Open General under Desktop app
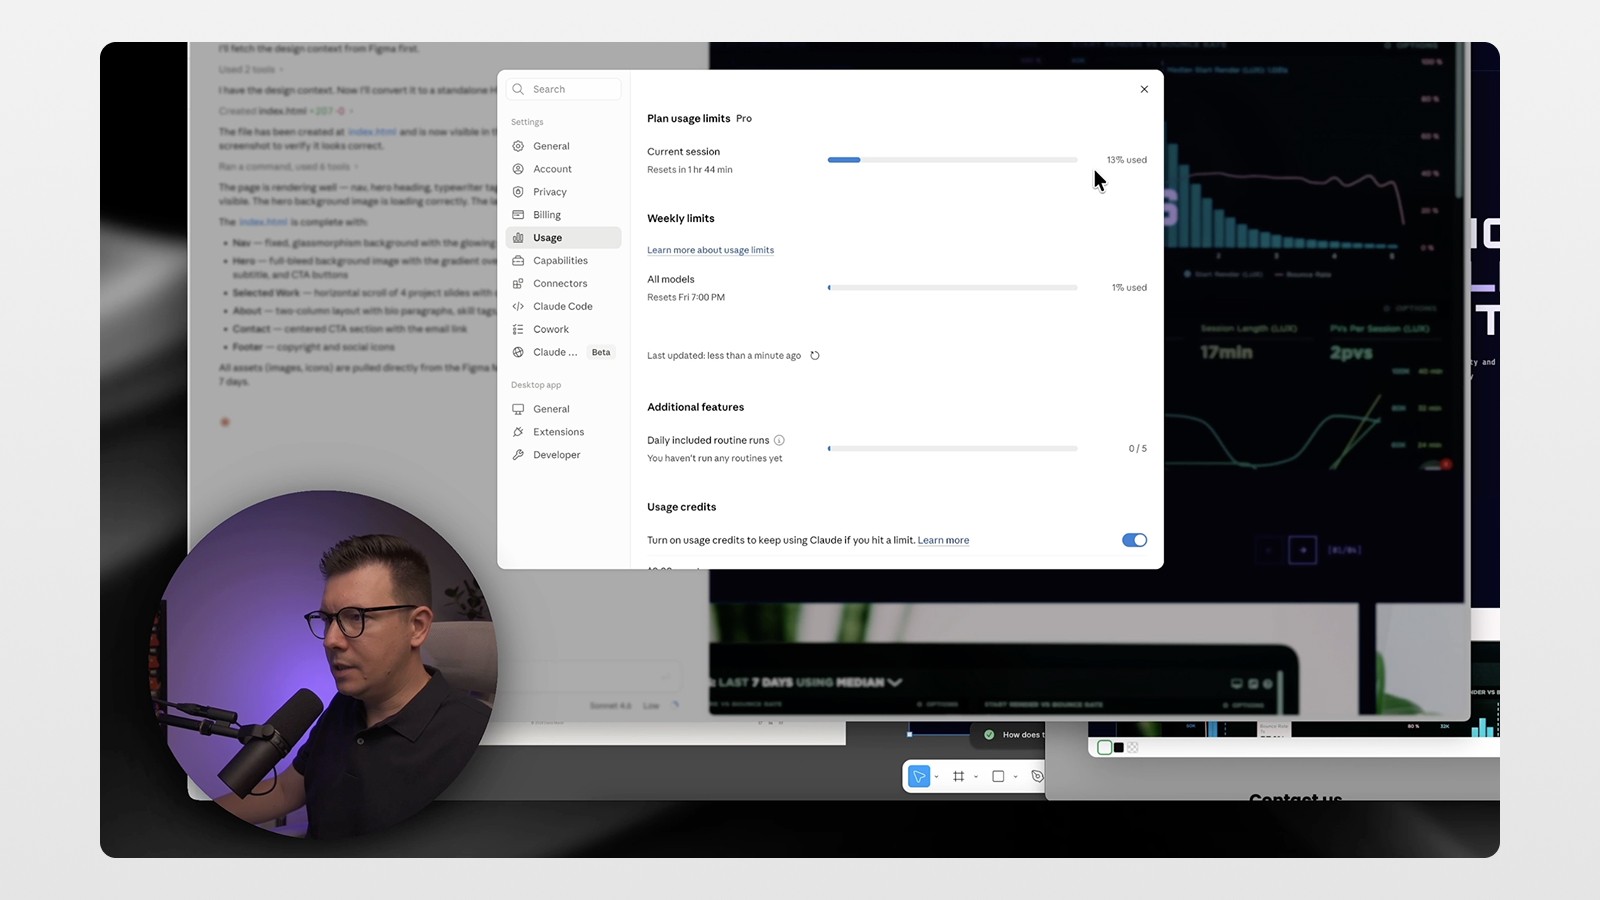 [x=563, y=409]
